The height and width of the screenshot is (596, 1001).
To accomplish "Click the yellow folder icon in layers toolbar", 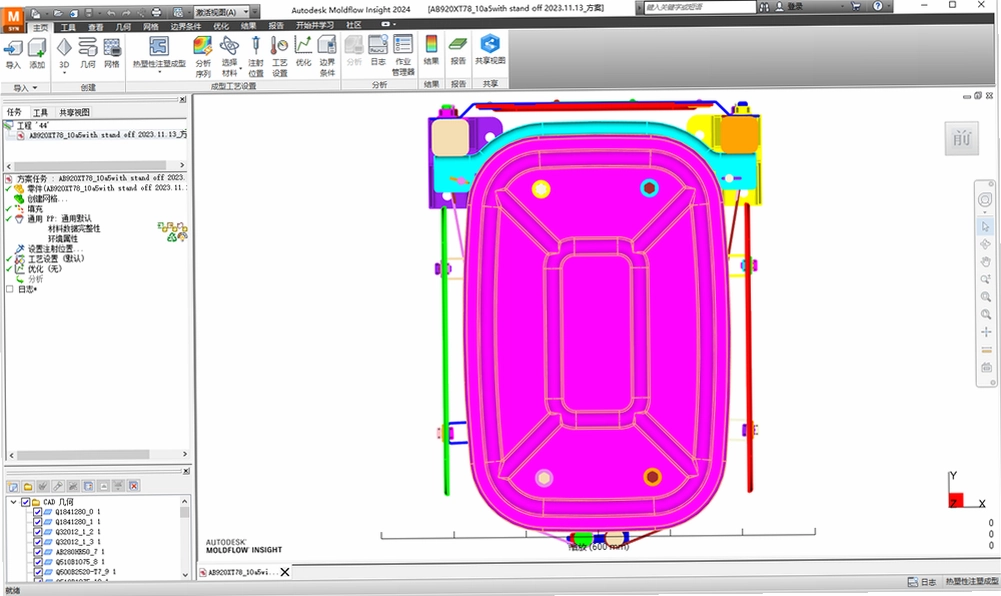I will (x=28, y=486).
